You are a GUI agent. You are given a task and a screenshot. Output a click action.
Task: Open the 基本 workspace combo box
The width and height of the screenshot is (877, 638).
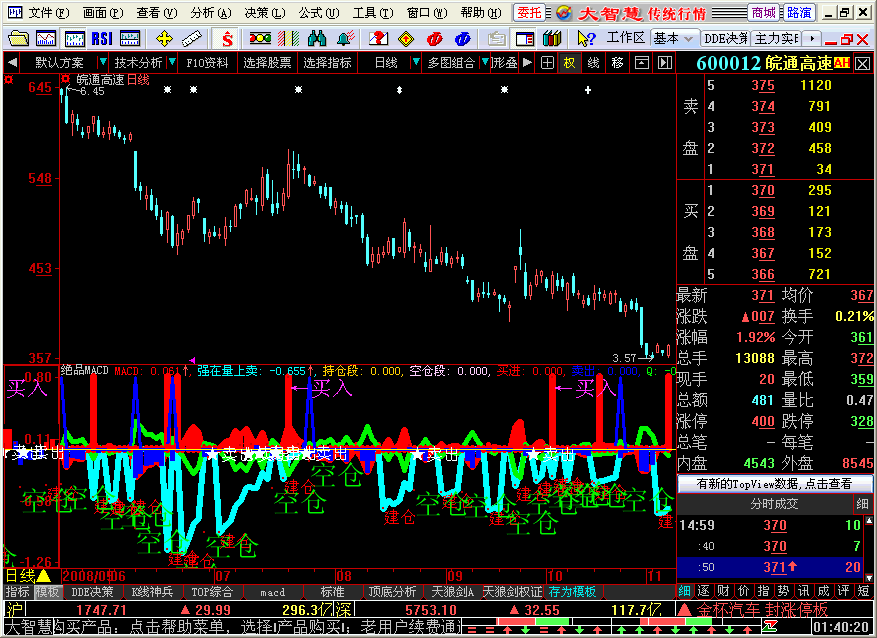674,39
